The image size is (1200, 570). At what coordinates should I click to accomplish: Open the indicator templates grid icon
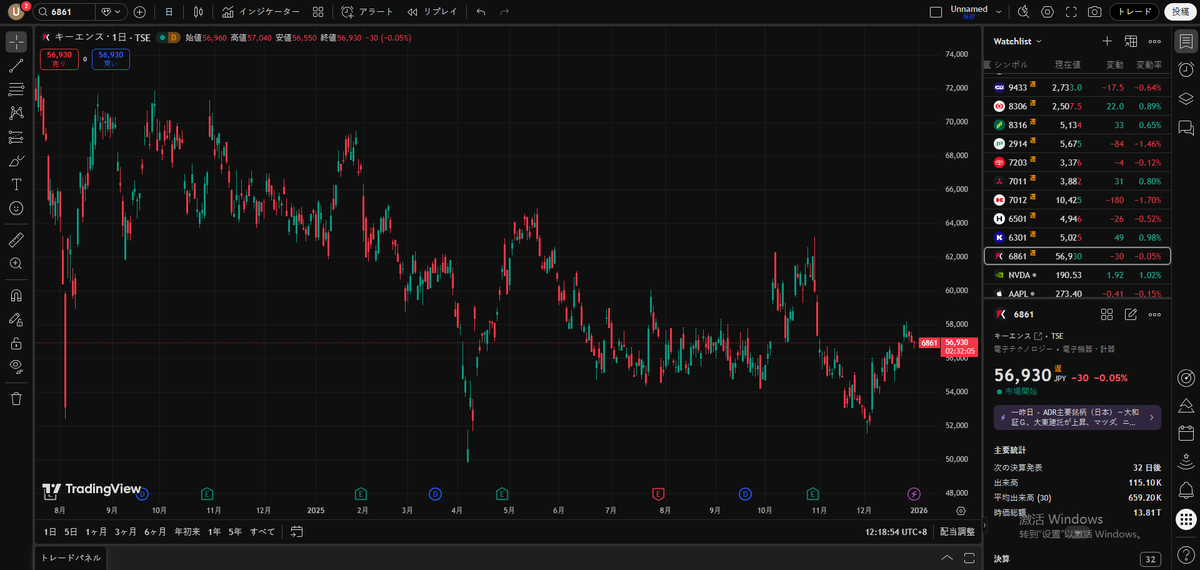coord(317,12)
